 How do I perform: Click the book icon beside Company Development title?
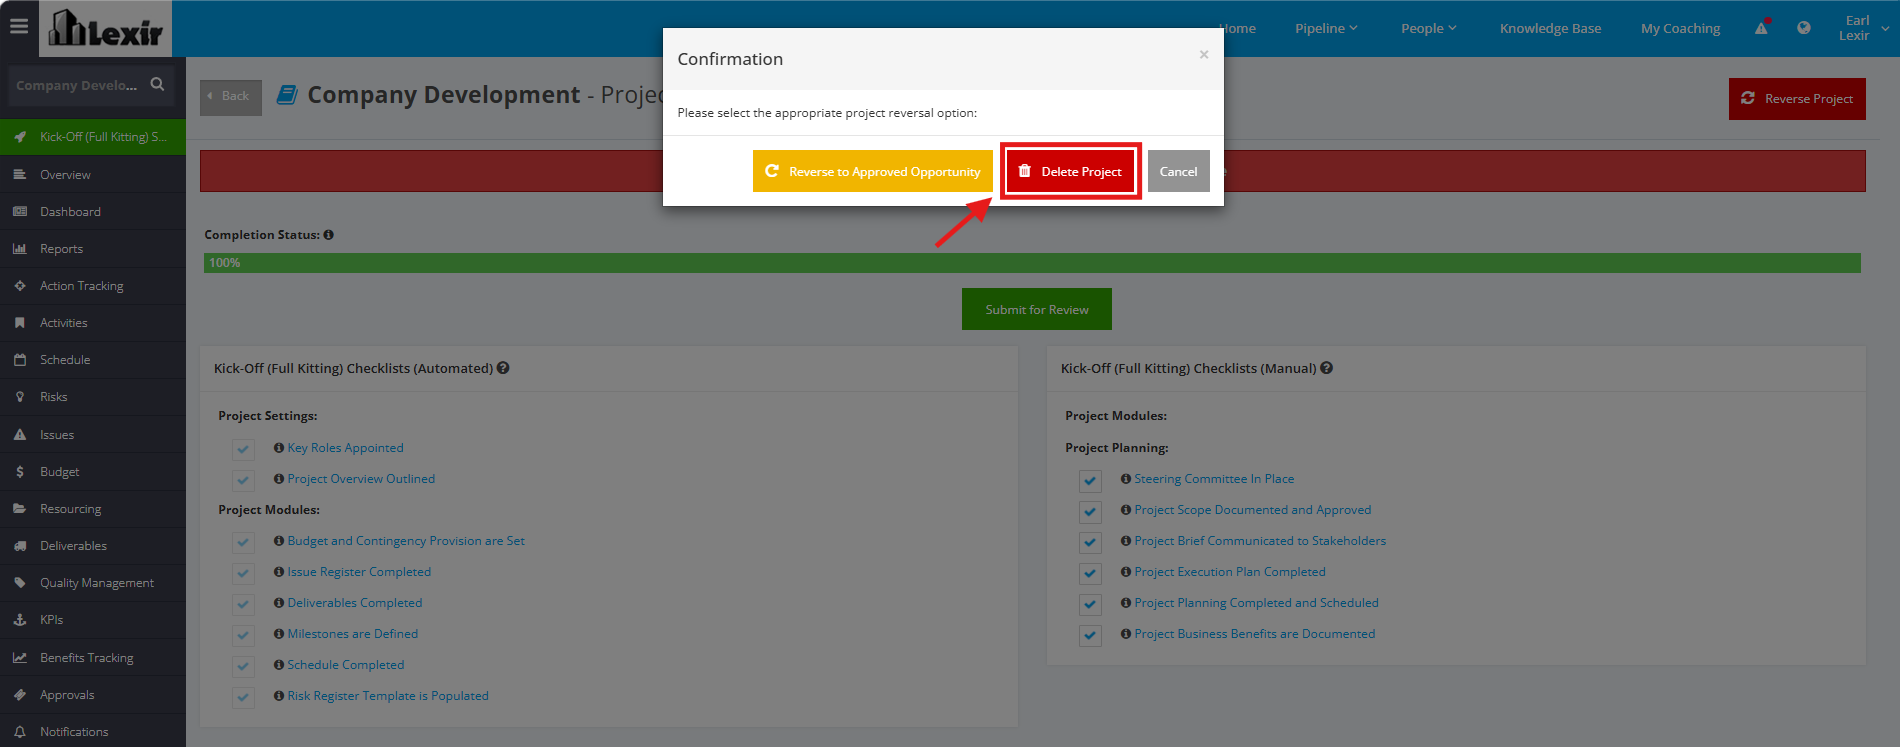[x=287, y=95]
